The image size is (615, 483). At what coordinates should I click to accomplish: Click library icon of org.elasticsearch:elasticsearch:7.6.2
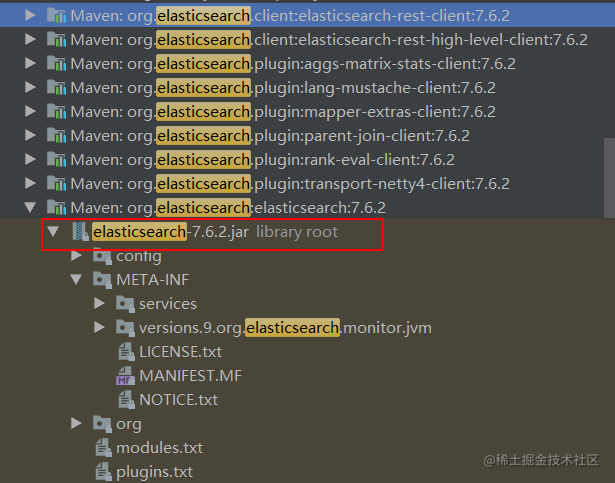(56, 208)
